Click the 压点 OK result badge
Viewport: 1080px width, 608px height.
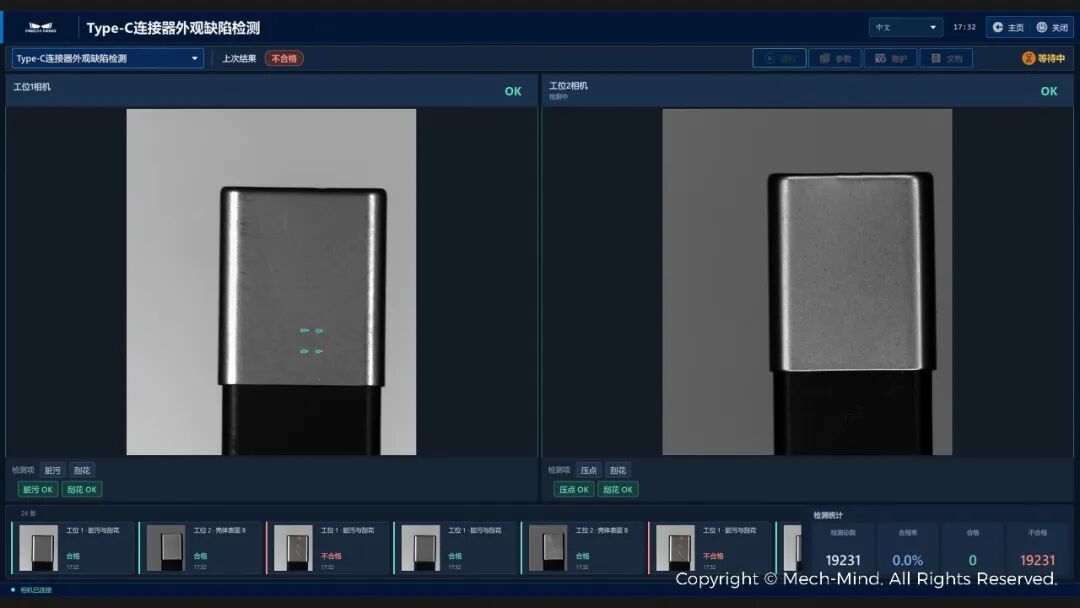pyautogui.click(x=574, y=490)
